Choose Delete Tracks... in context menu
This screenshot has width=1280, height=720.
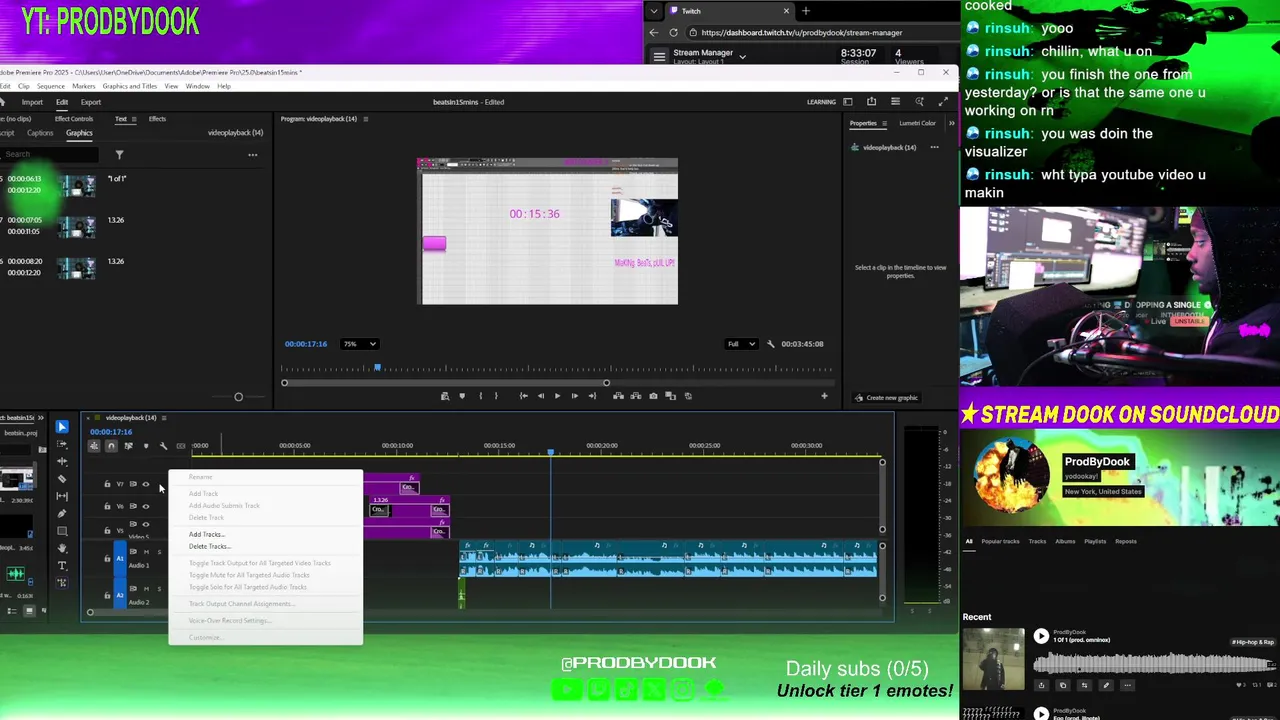(x=209, y=546)
